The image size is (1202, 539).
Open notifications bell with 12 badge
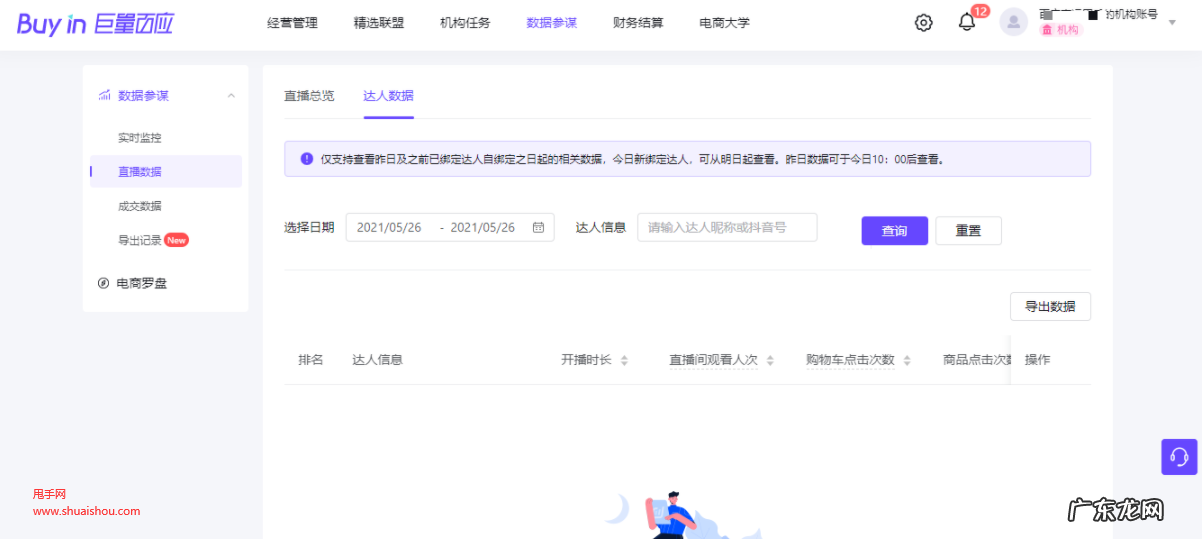tap(966, 22)
